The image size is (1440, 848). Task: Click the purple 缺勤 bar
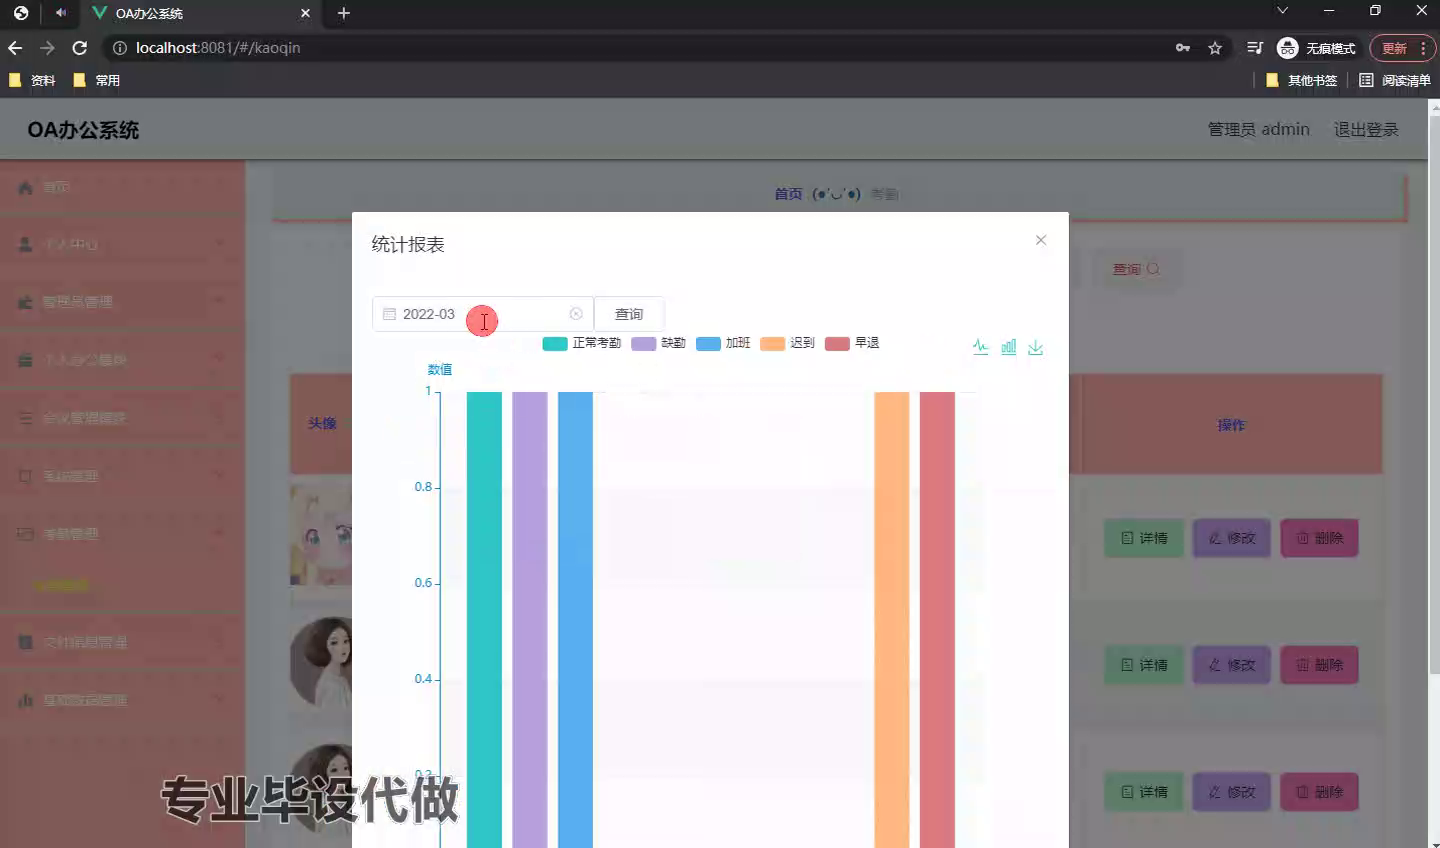pyautogui.click(x=530, y=620)
